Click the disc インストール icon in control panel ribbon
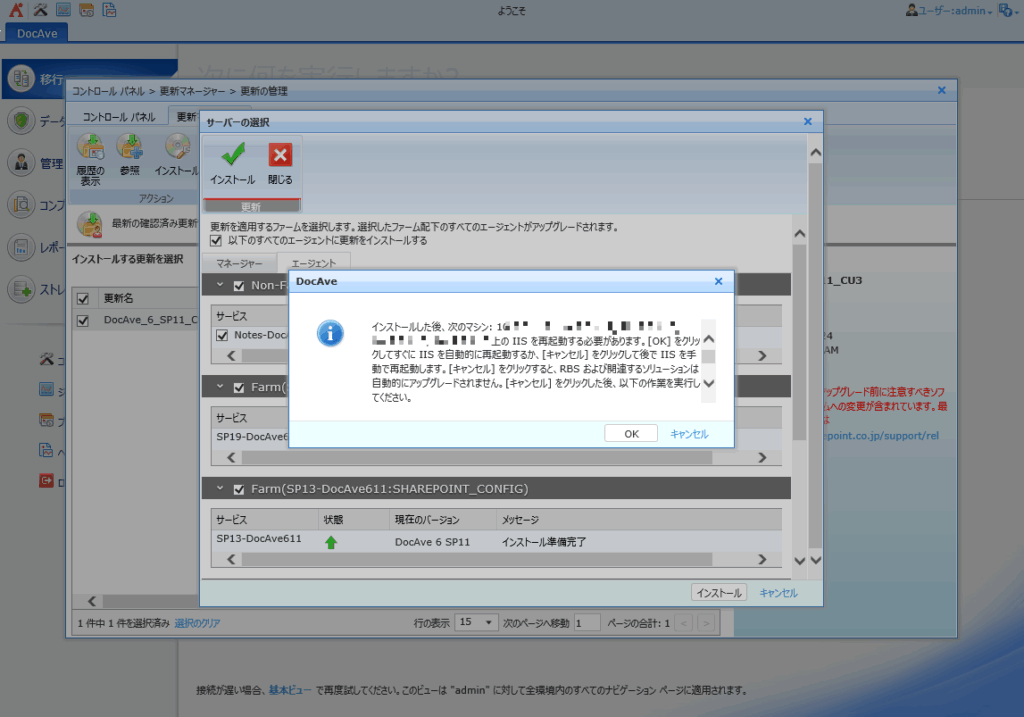The image size is (1024, 717). tap(176, 148)
